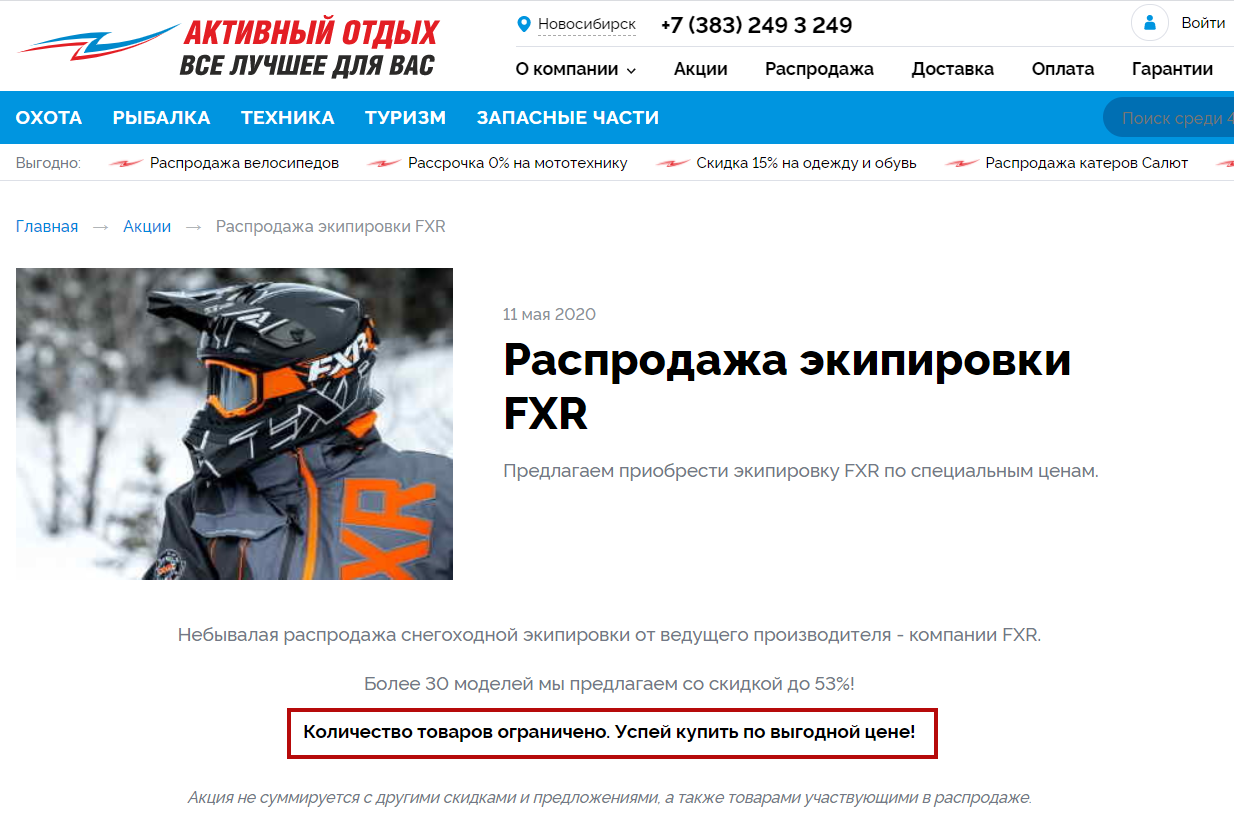Click the Войти login link
The width and height of the screenshot is (1234, 824).
[1203, 23]
